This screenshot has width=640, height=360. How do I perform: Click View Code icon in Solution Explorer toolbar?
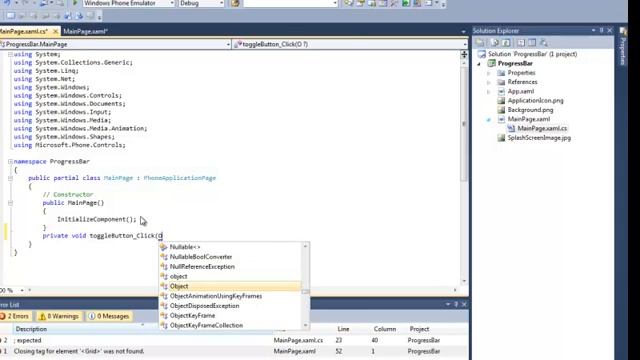point(521,42)
